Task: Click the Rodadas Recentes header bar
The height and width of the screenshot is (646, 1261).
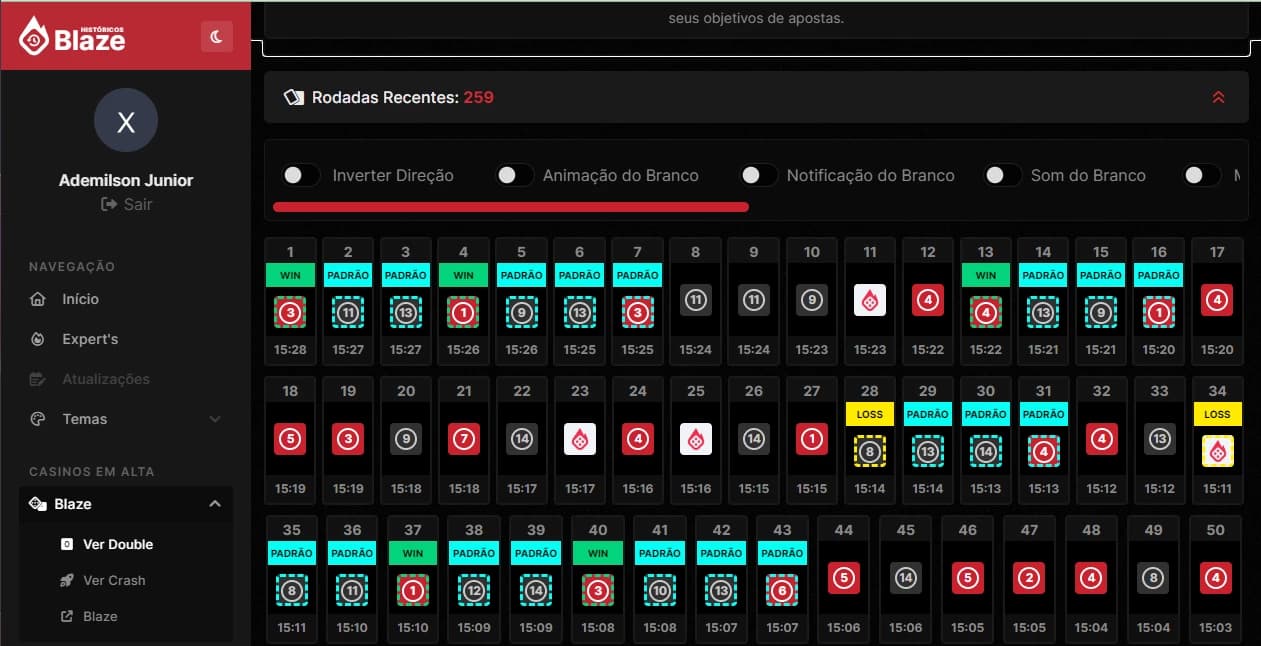Action: pyautogui.click(x=756, y=97)
